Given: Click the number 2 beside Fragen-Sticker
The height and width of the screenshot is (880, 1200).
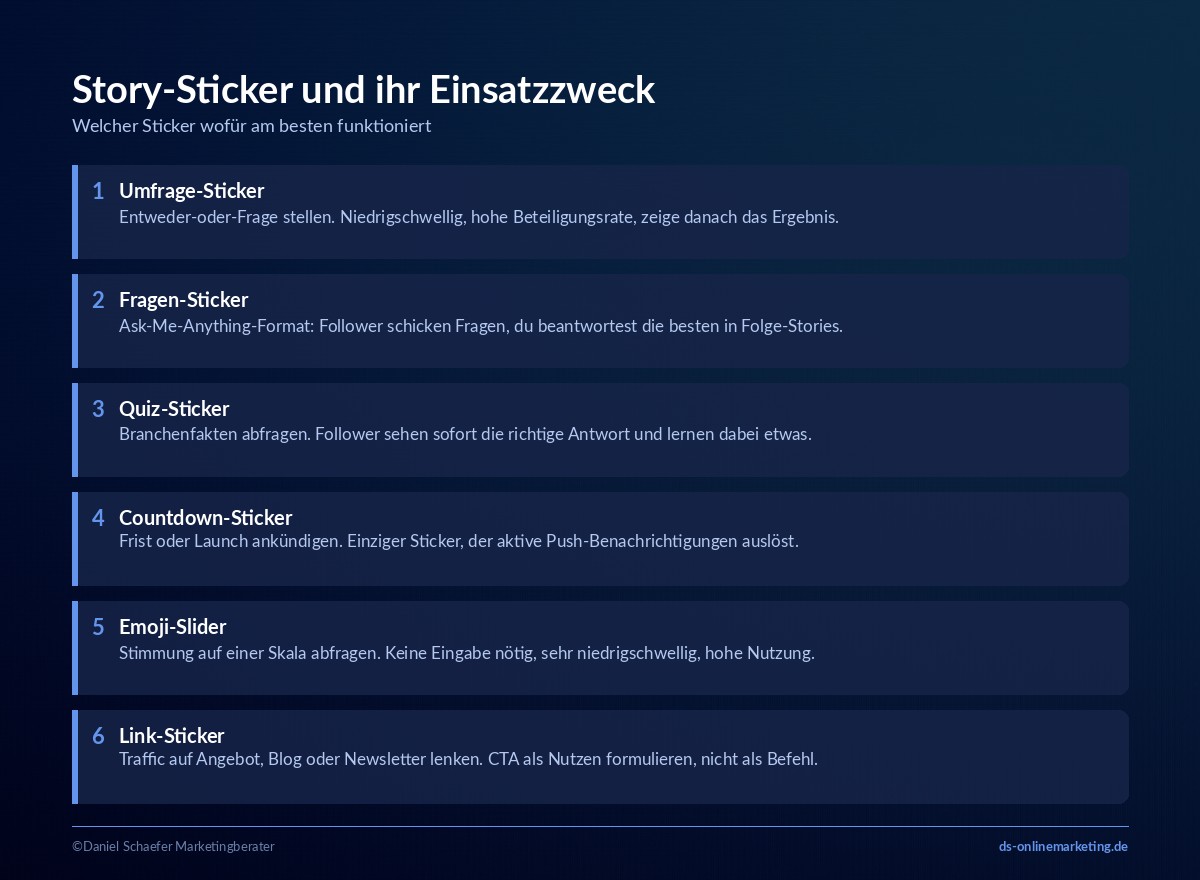Looking at the screenshot, I should 98,300.
